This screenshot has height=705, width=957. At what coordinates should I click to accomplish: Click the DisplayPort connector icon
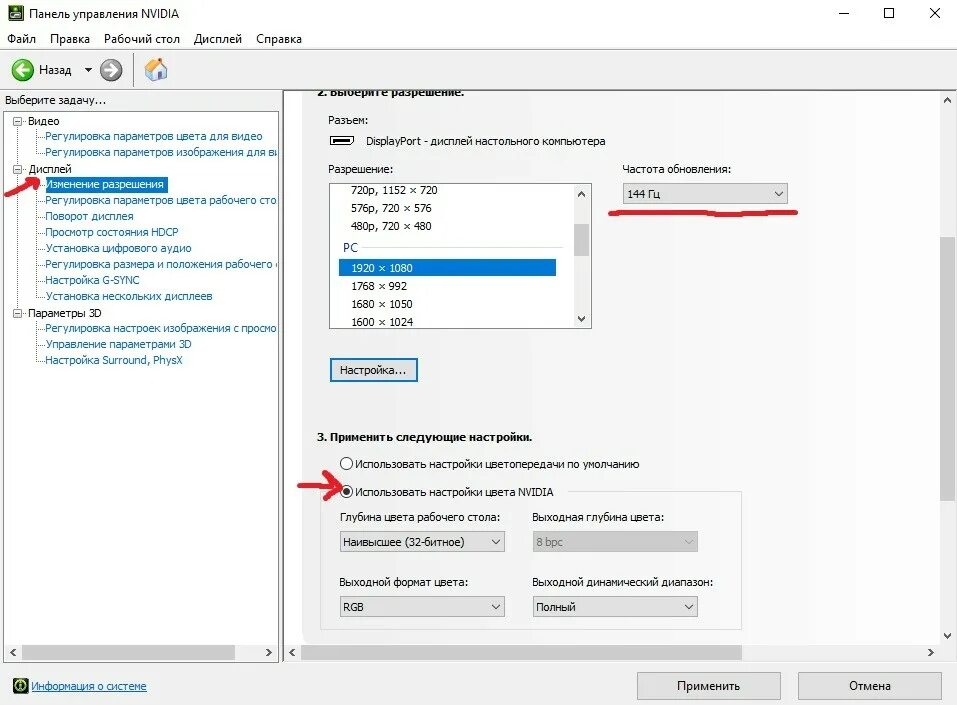pyautogui.click(x=342, y=141)
